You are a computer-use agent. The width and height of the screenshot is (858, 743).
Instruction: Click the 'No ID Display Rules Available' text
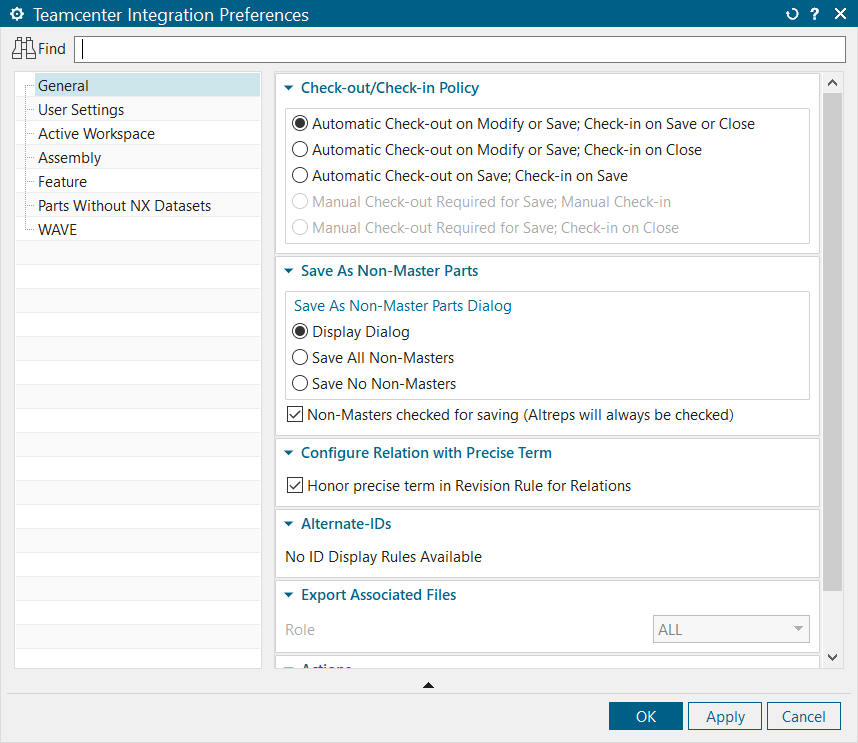point(384,556)
